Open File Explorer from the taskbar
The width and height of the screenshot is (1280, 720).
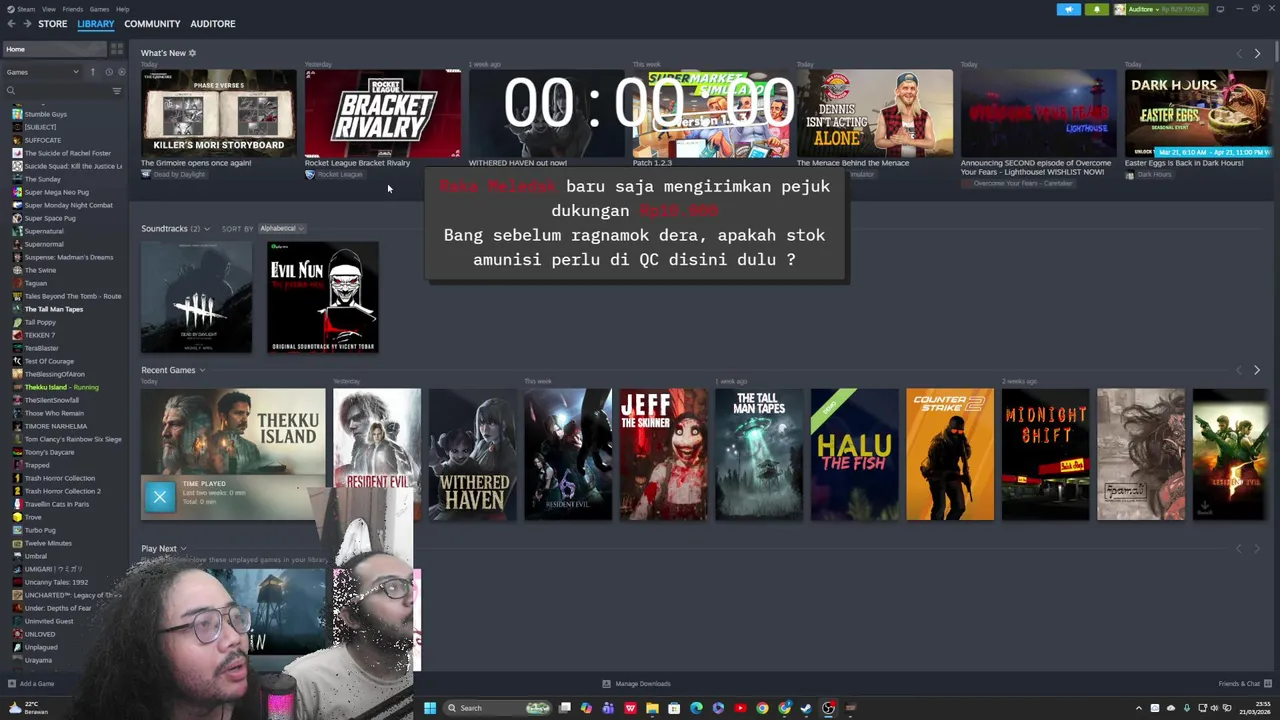(x=652, y=708)
